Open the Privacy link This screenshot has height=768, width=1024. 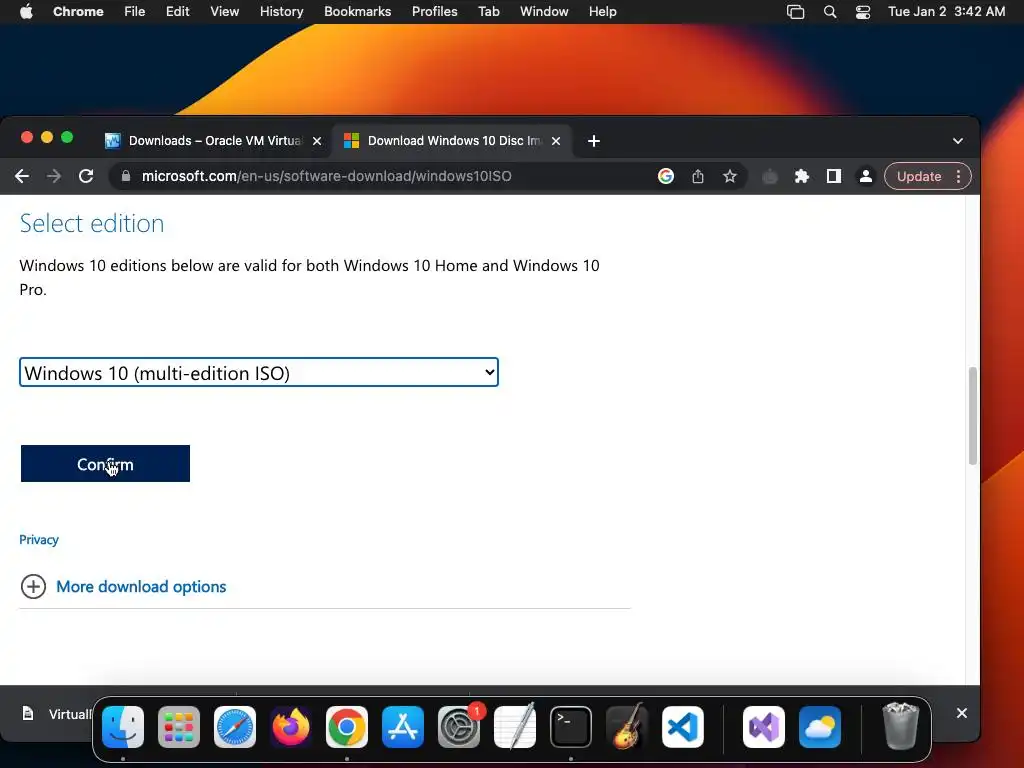pos(39,540)
